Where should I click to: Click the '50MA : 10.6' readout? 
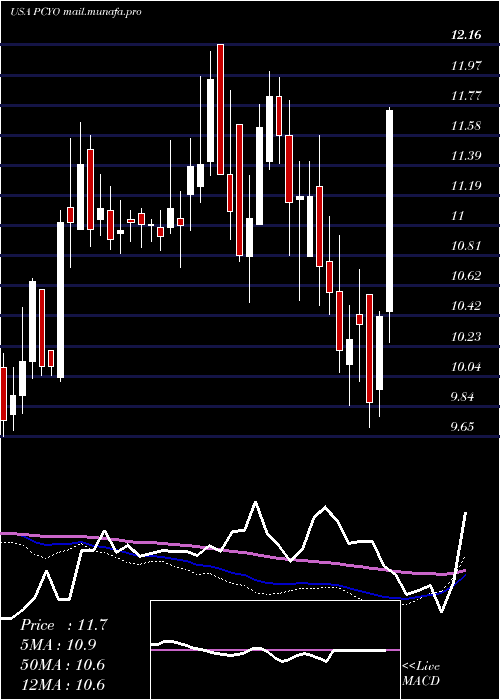(62, 665)
